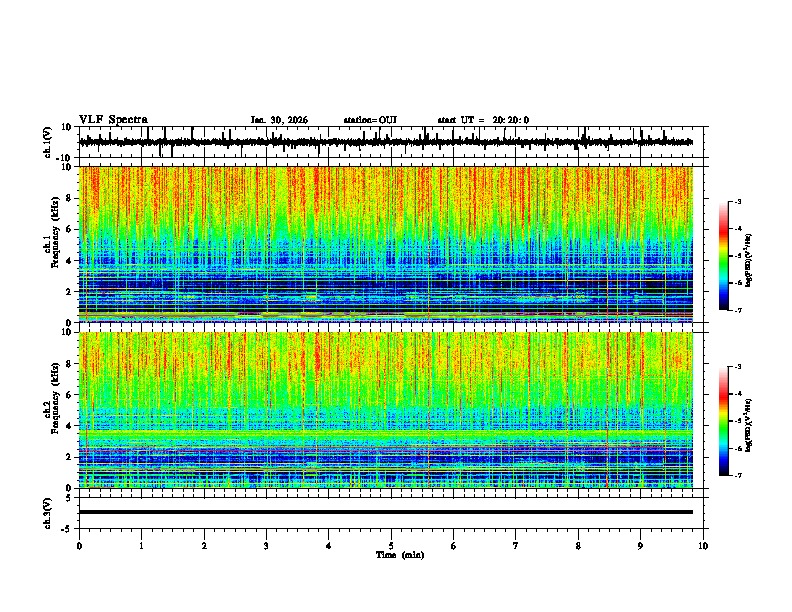
Task: Select the date label "Jan. 30, 2026"
Action: (x=279, y=120)
